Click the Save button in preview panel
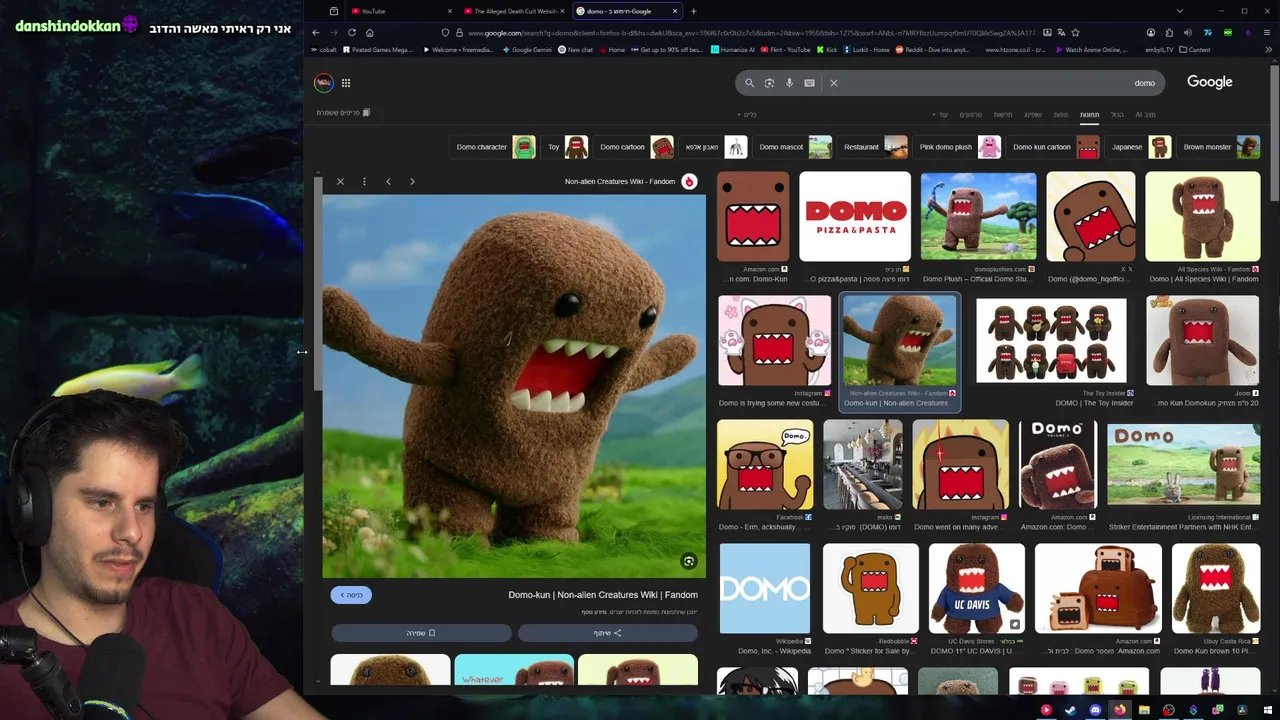 coord(421,633)
